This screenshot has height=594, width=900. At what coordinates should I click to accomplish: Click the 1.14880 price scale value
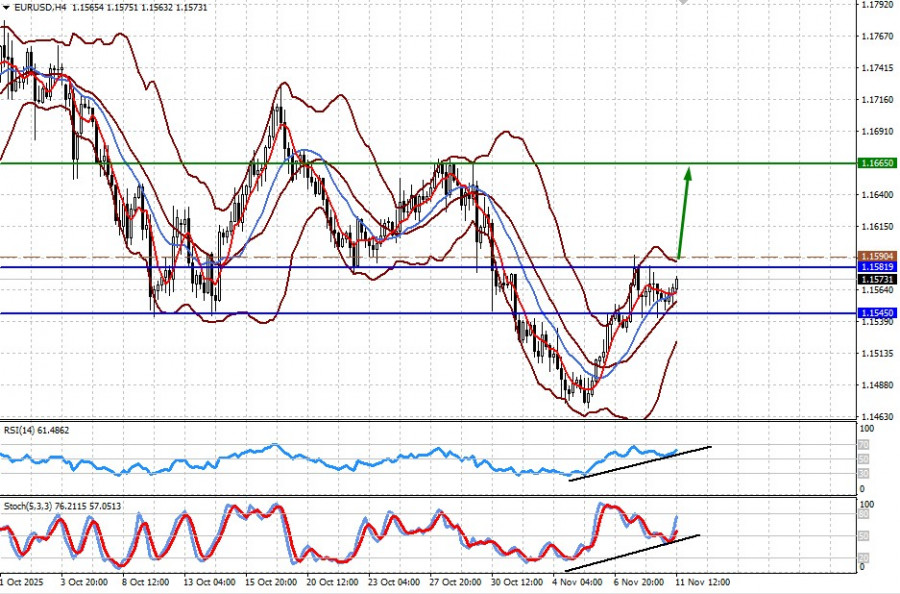pyautogui.click(x=878, y=385)
